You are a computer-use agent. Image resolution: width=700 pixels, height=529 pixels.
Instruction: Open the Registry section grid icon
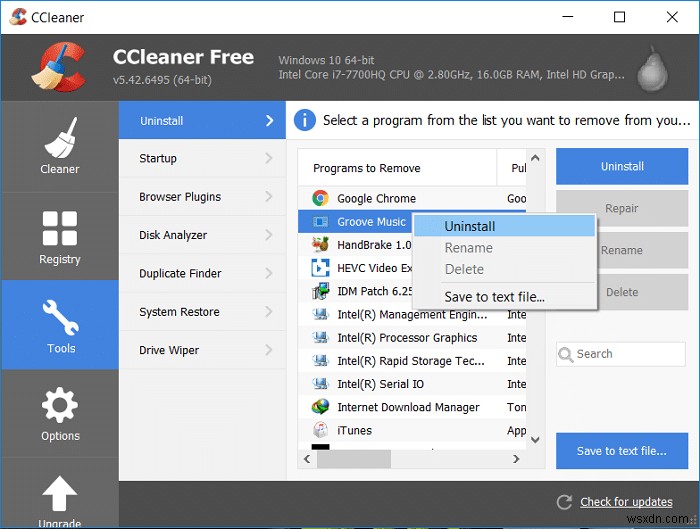pos(60,228)
